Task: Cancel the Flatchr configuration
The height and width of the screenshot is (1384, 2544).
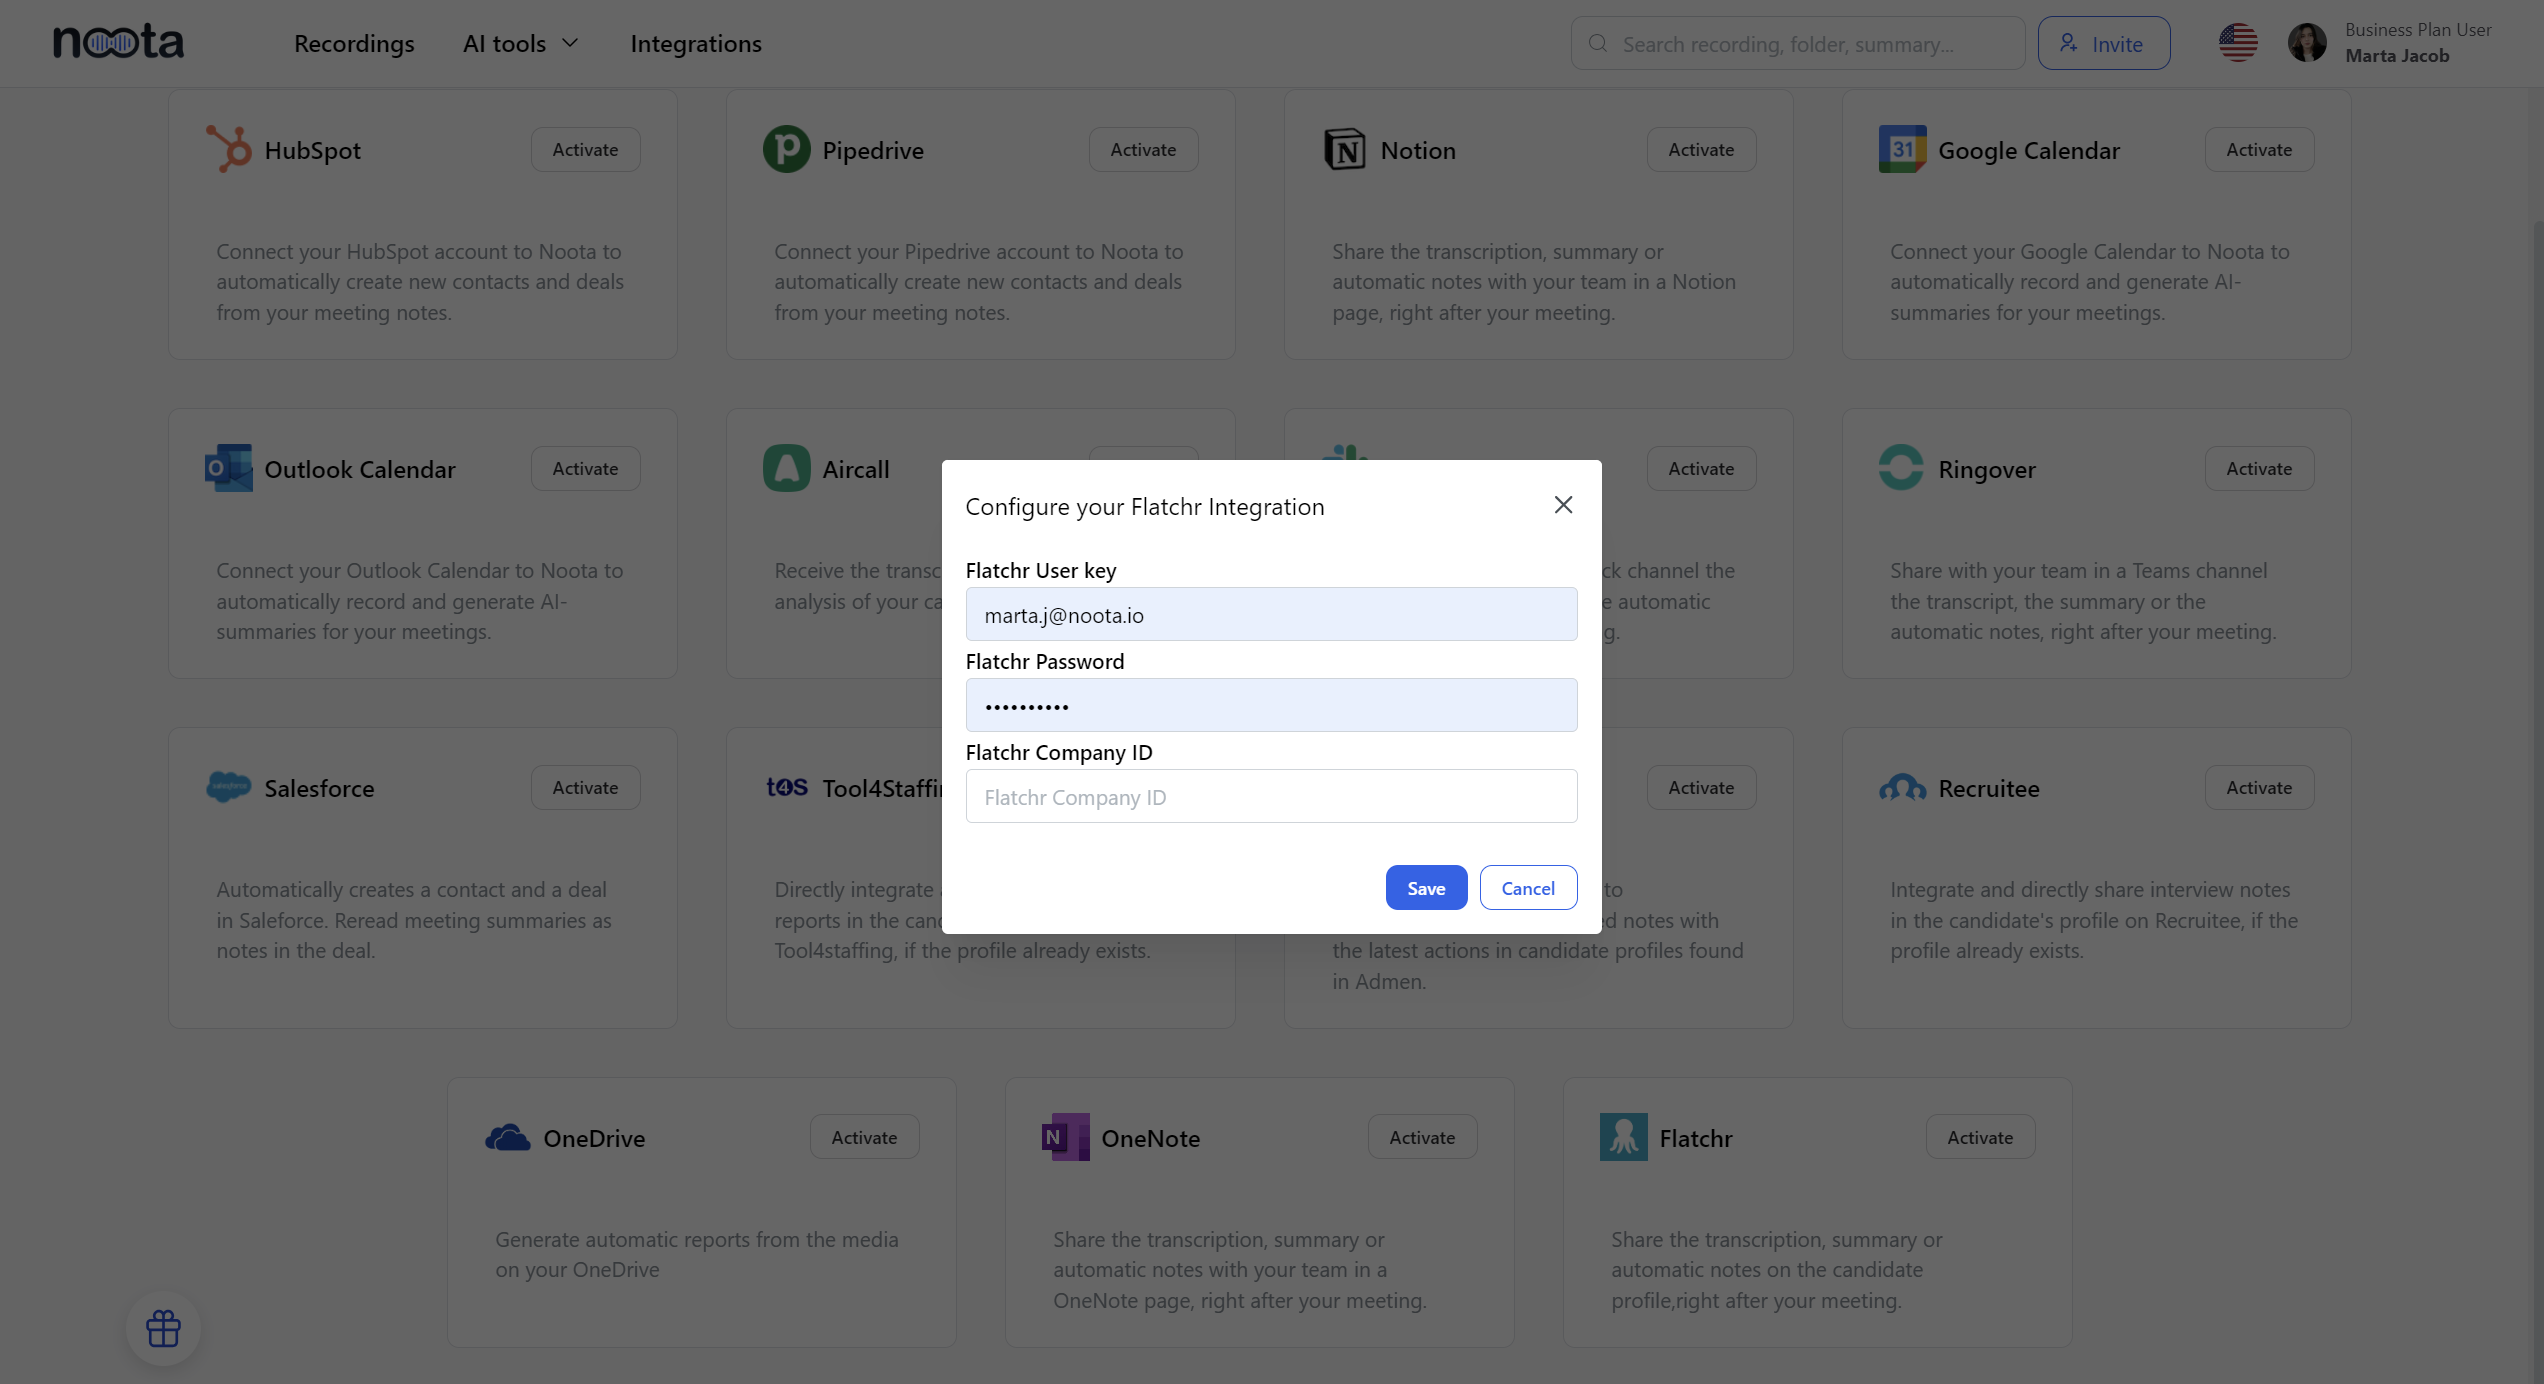Action: coord(1528,888)
